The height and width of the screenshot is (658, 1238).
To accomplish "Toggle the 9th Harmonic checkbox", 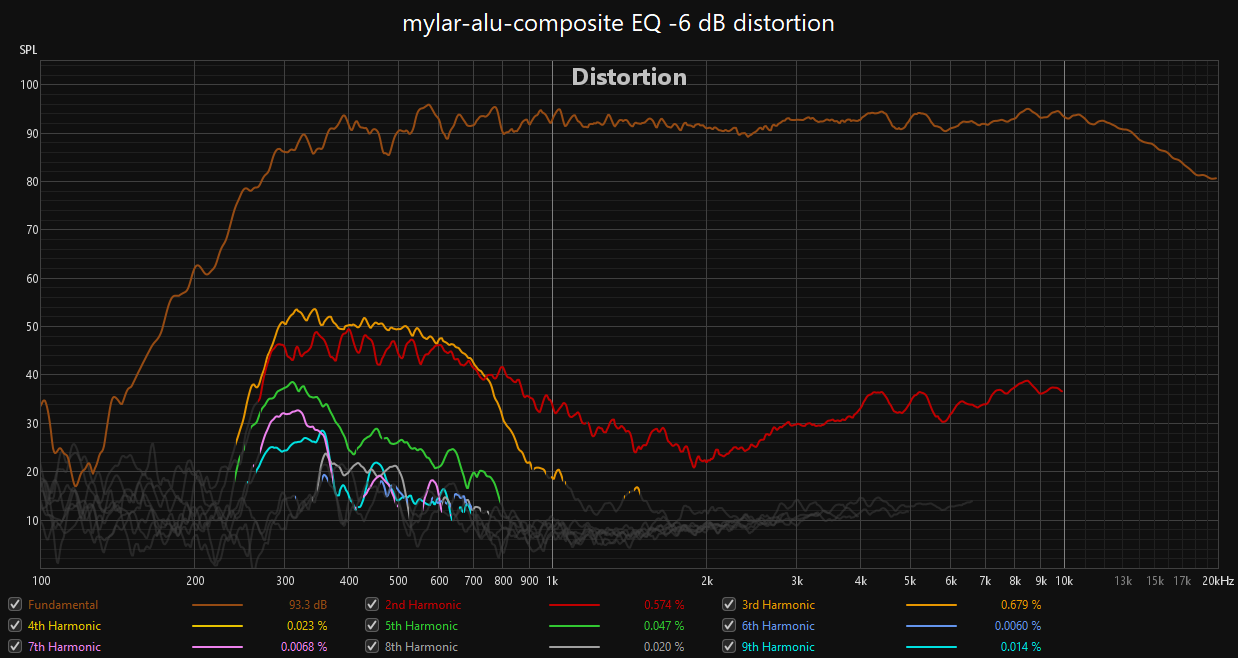I will 729,647.
